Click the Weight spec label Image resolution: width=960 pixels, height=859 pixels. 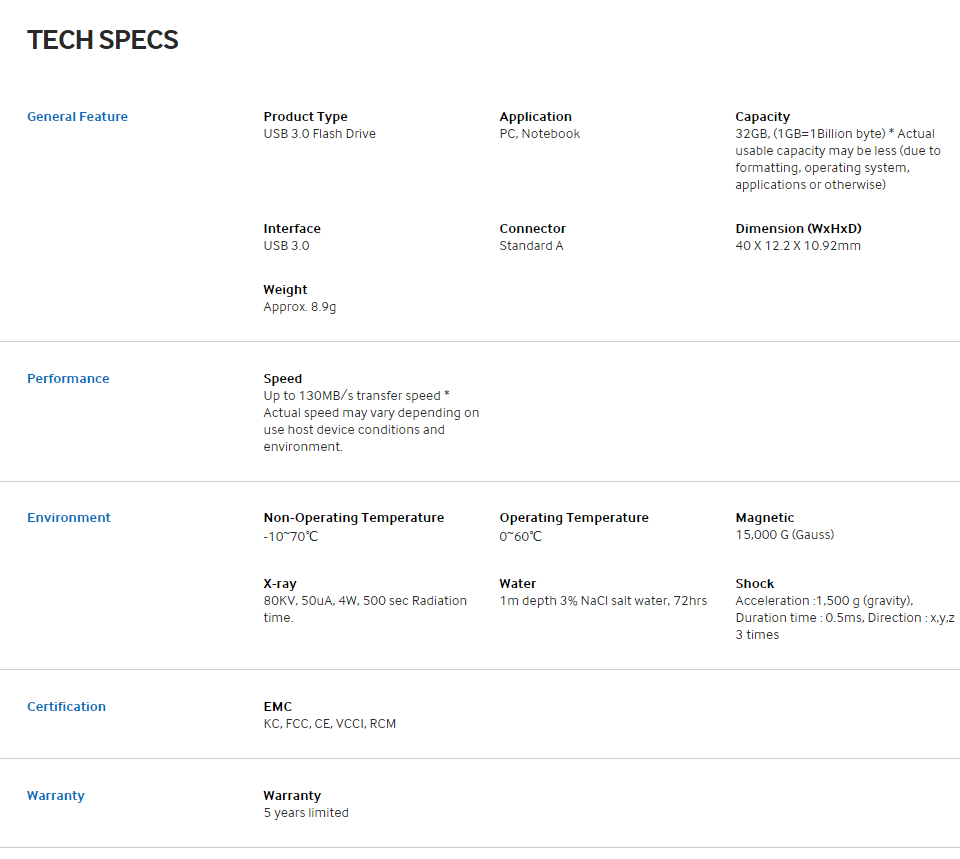285,290
